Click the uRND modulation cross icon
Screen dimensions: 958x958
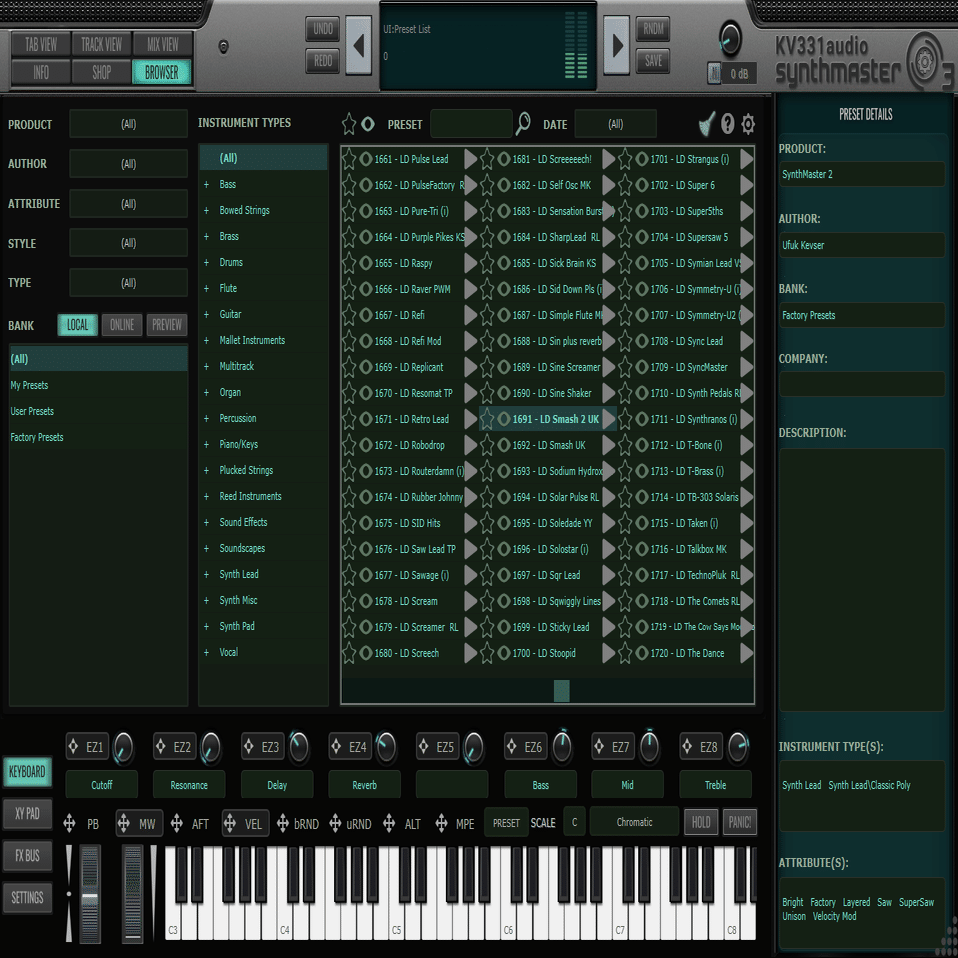click(x=335, y=824)
